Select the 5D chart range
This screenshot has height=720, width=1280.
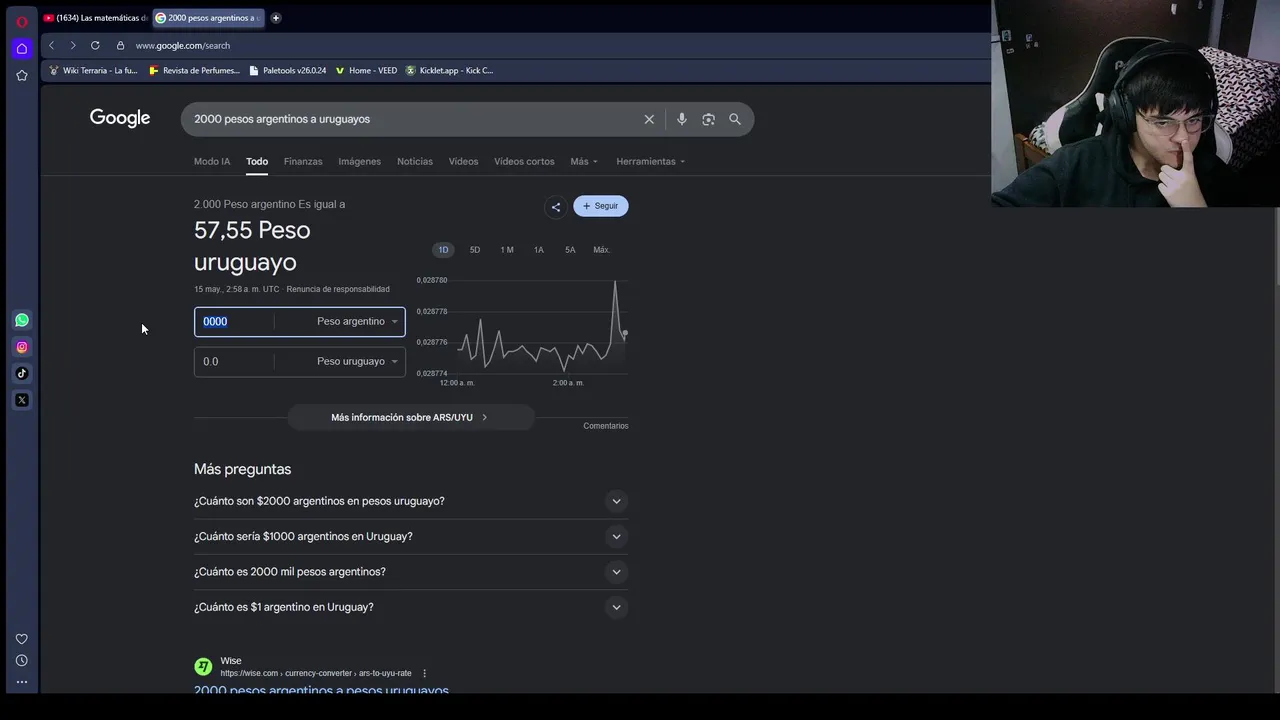pos(475,250)
